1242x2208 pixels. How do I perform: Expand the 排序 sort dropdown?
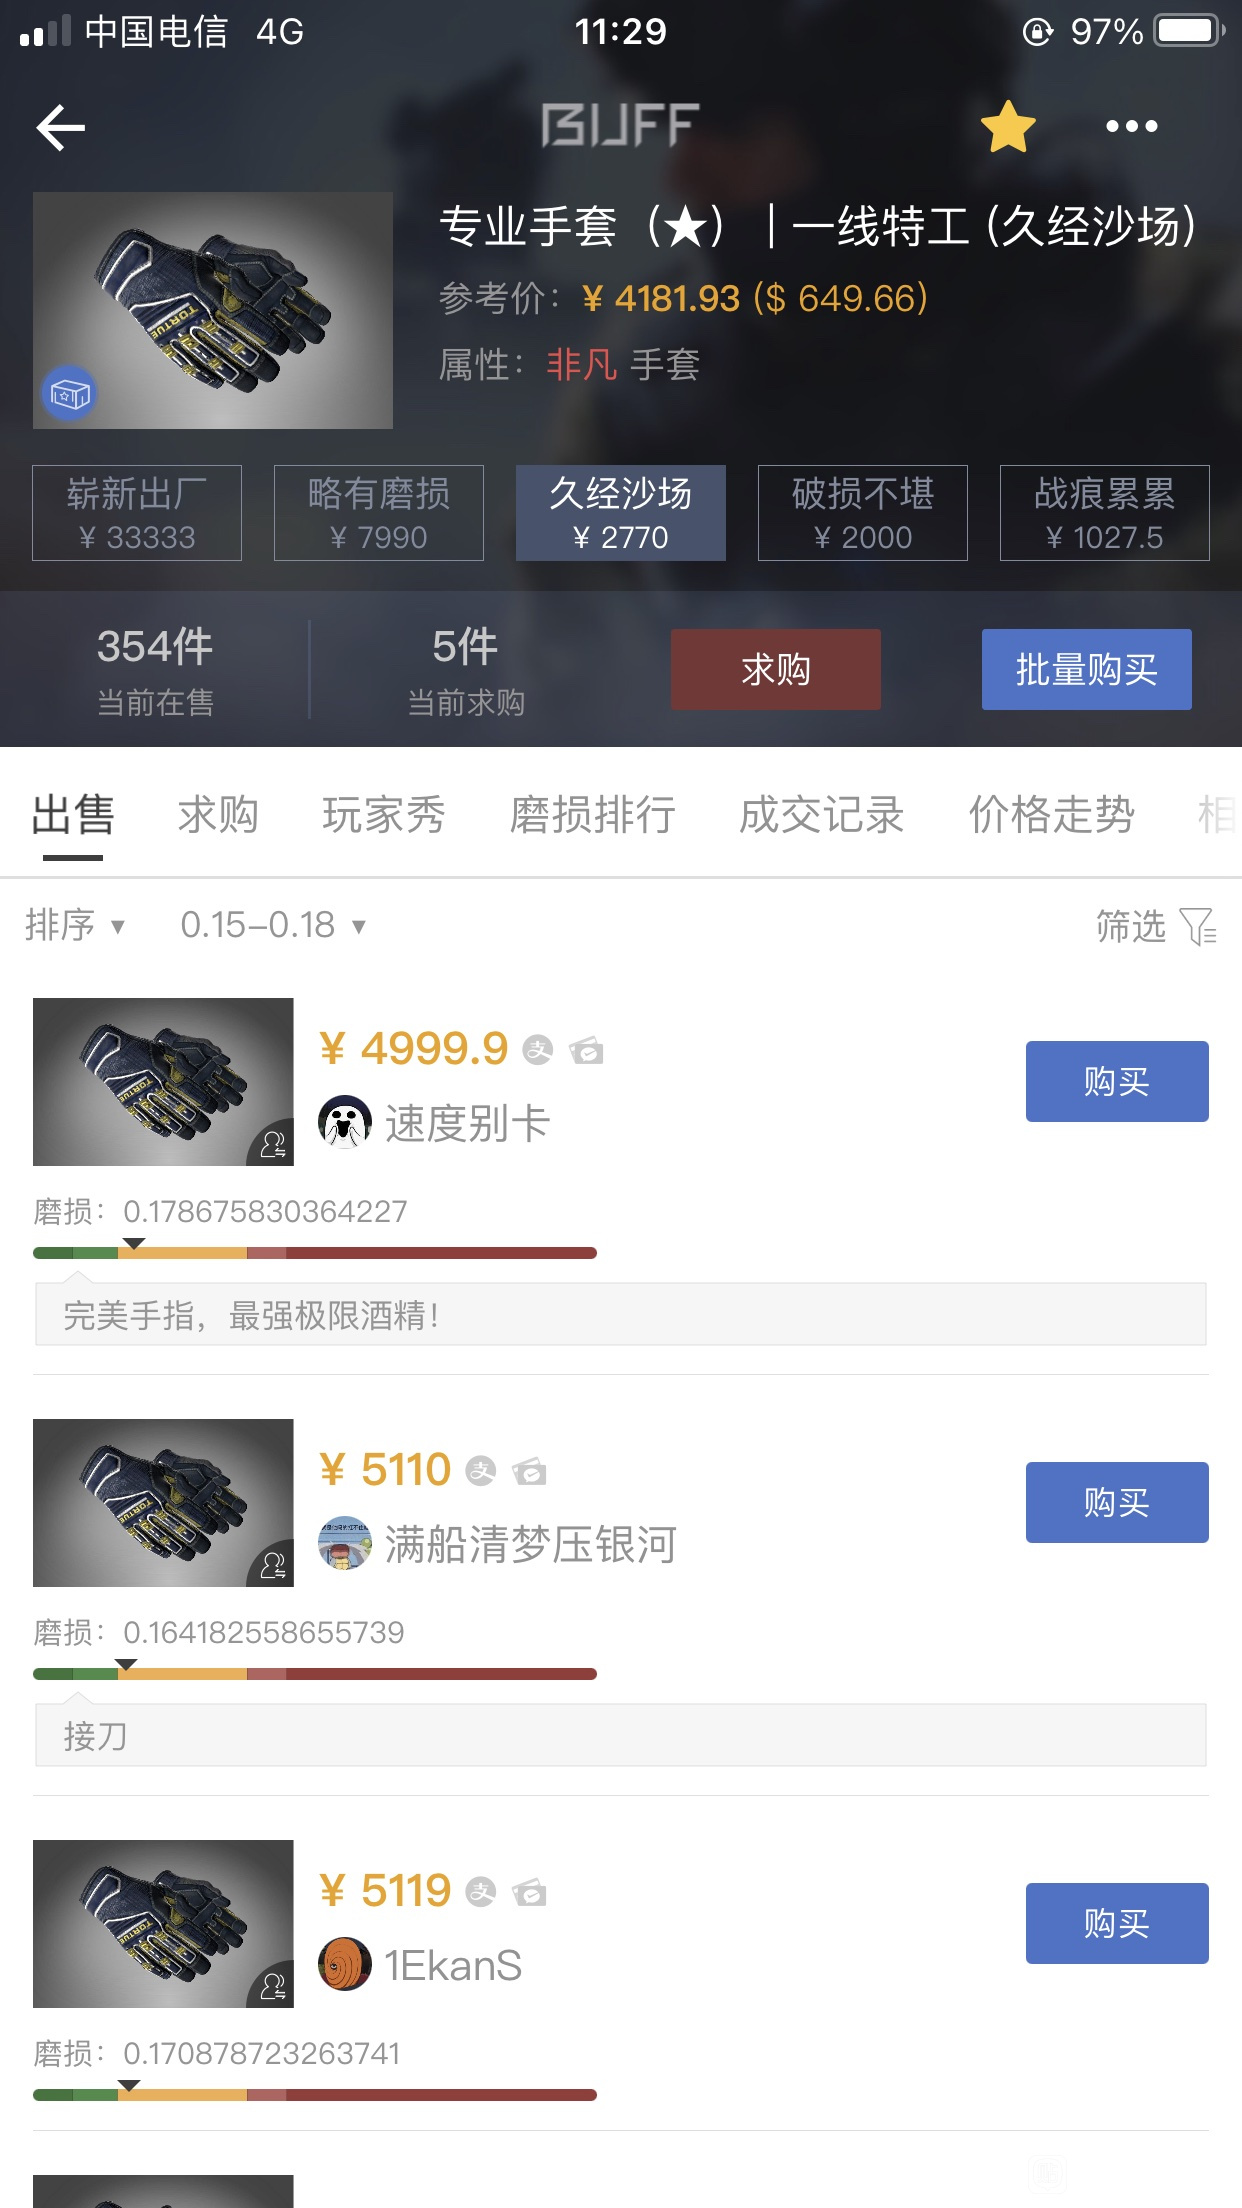click(75, 925)
